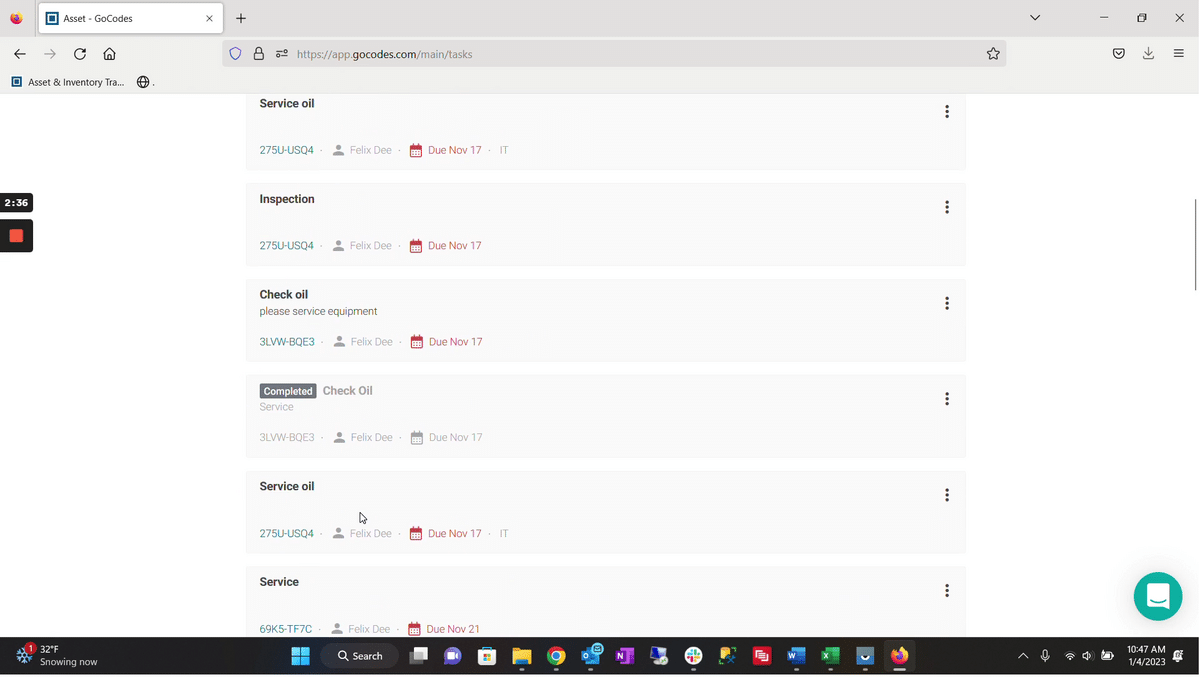Click calendar icon on Inspection task

coord(416,246)
